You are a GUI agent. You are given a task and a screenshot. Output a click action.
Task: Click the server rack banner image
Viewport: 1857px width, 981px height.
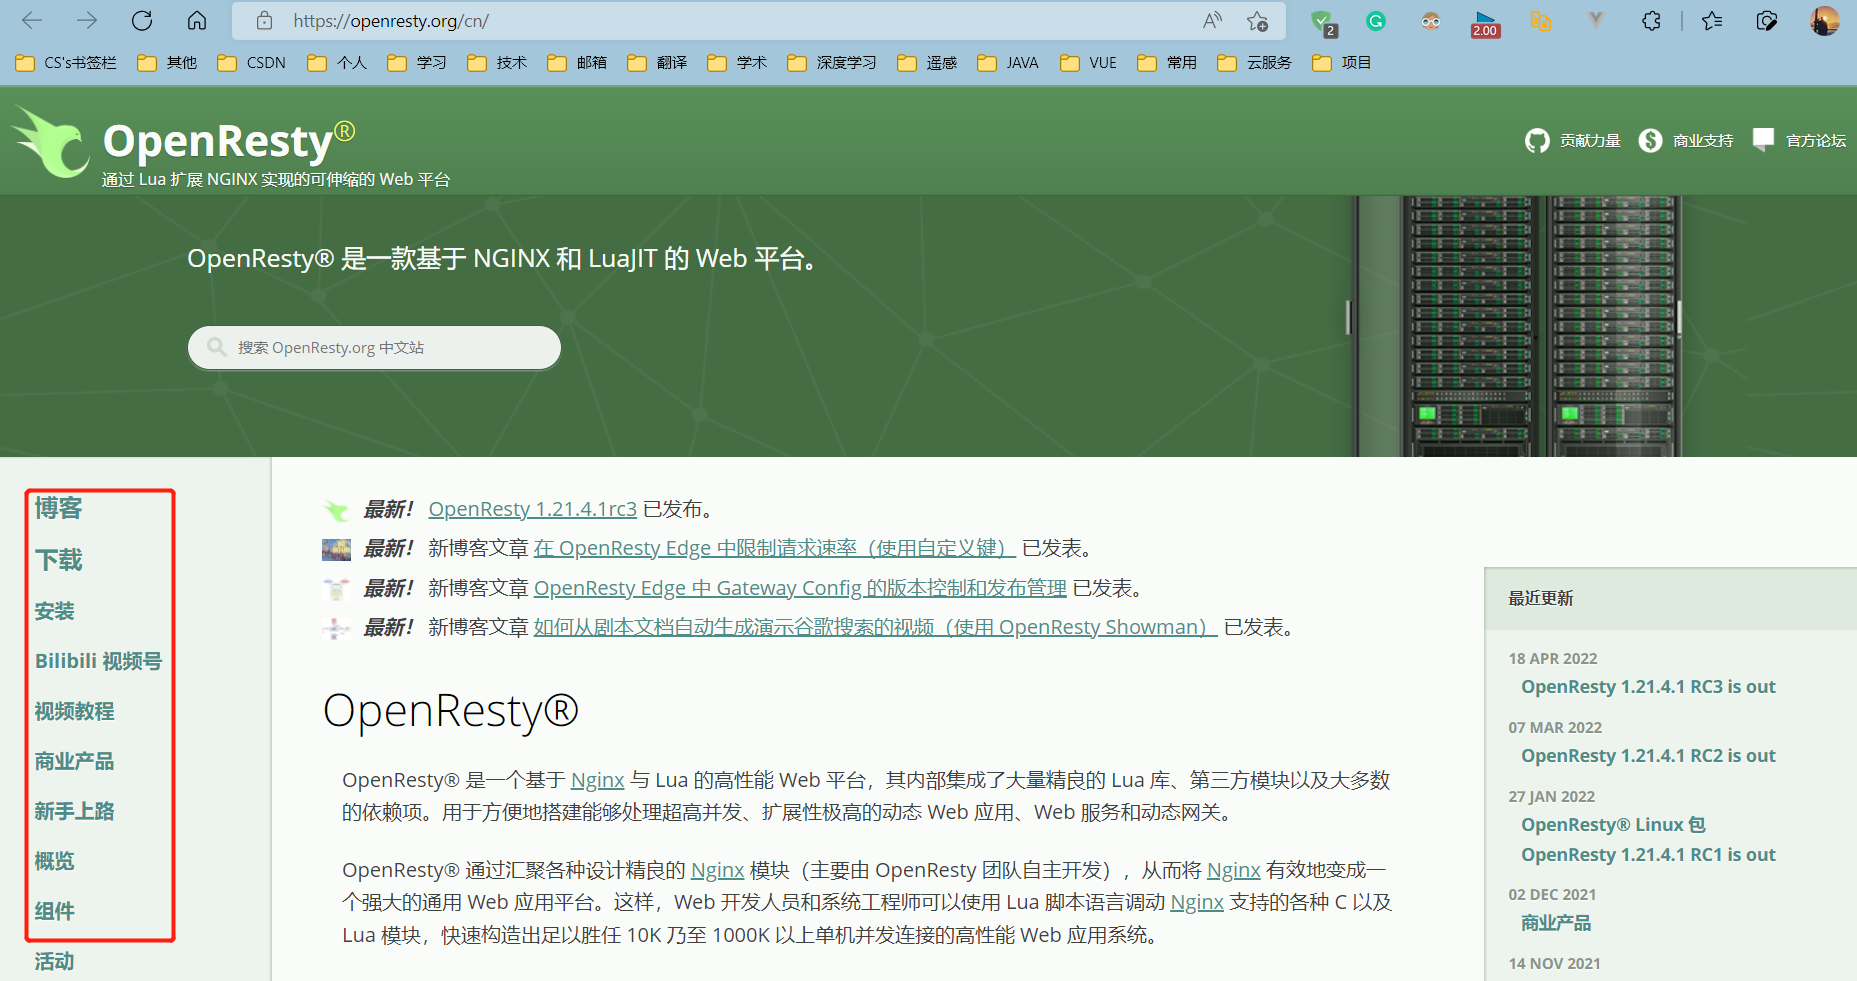[x=1515, y=326]
